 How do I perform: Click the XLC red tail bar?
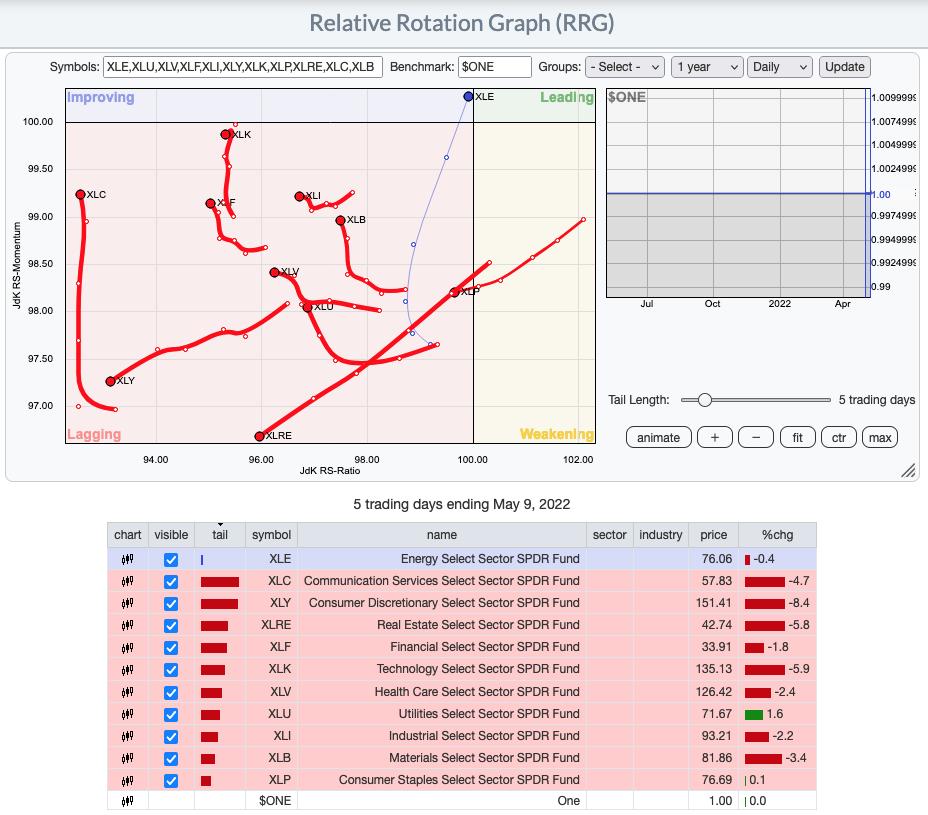point(220,582)
